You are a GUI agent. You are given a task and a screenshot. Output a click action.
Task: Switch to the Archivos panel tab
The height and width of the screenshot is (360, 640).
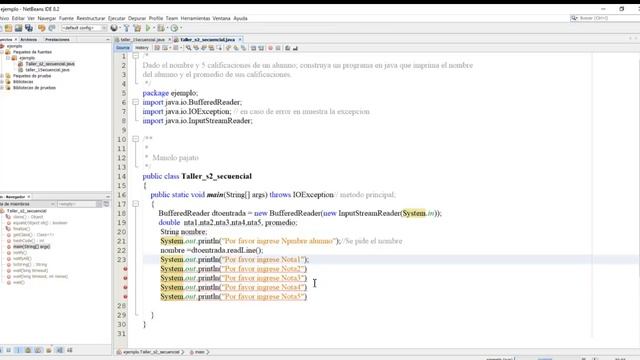click(29, 40)
